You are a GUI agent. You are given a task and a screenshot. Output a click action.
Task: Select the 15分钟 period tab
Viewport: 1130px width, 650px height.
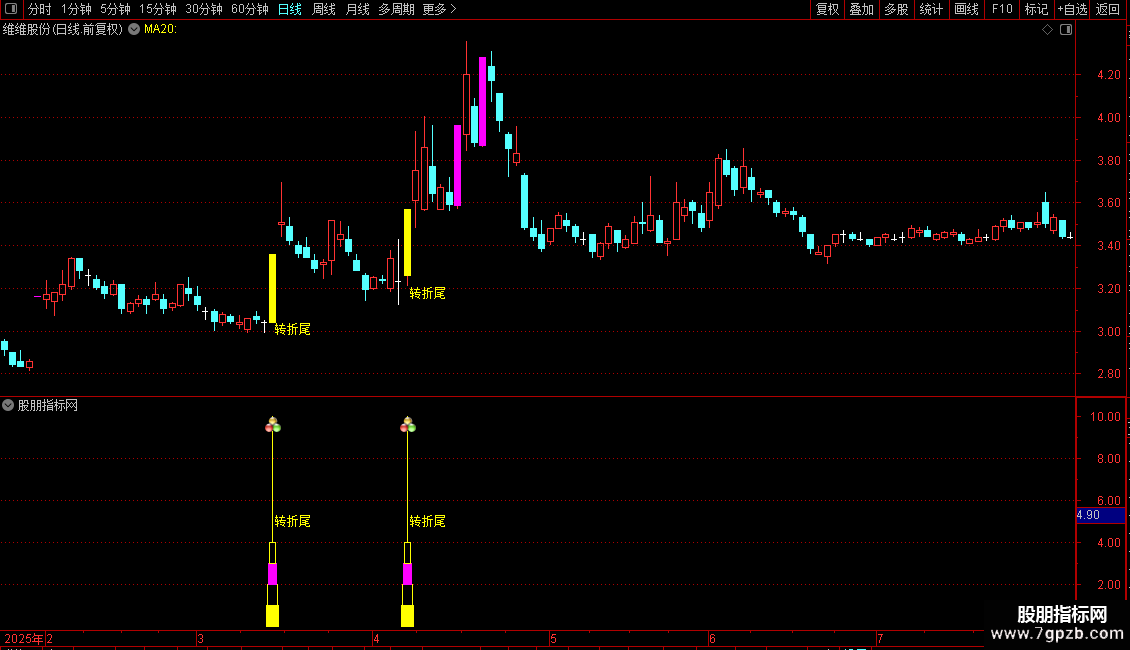(x=158, y=9)
